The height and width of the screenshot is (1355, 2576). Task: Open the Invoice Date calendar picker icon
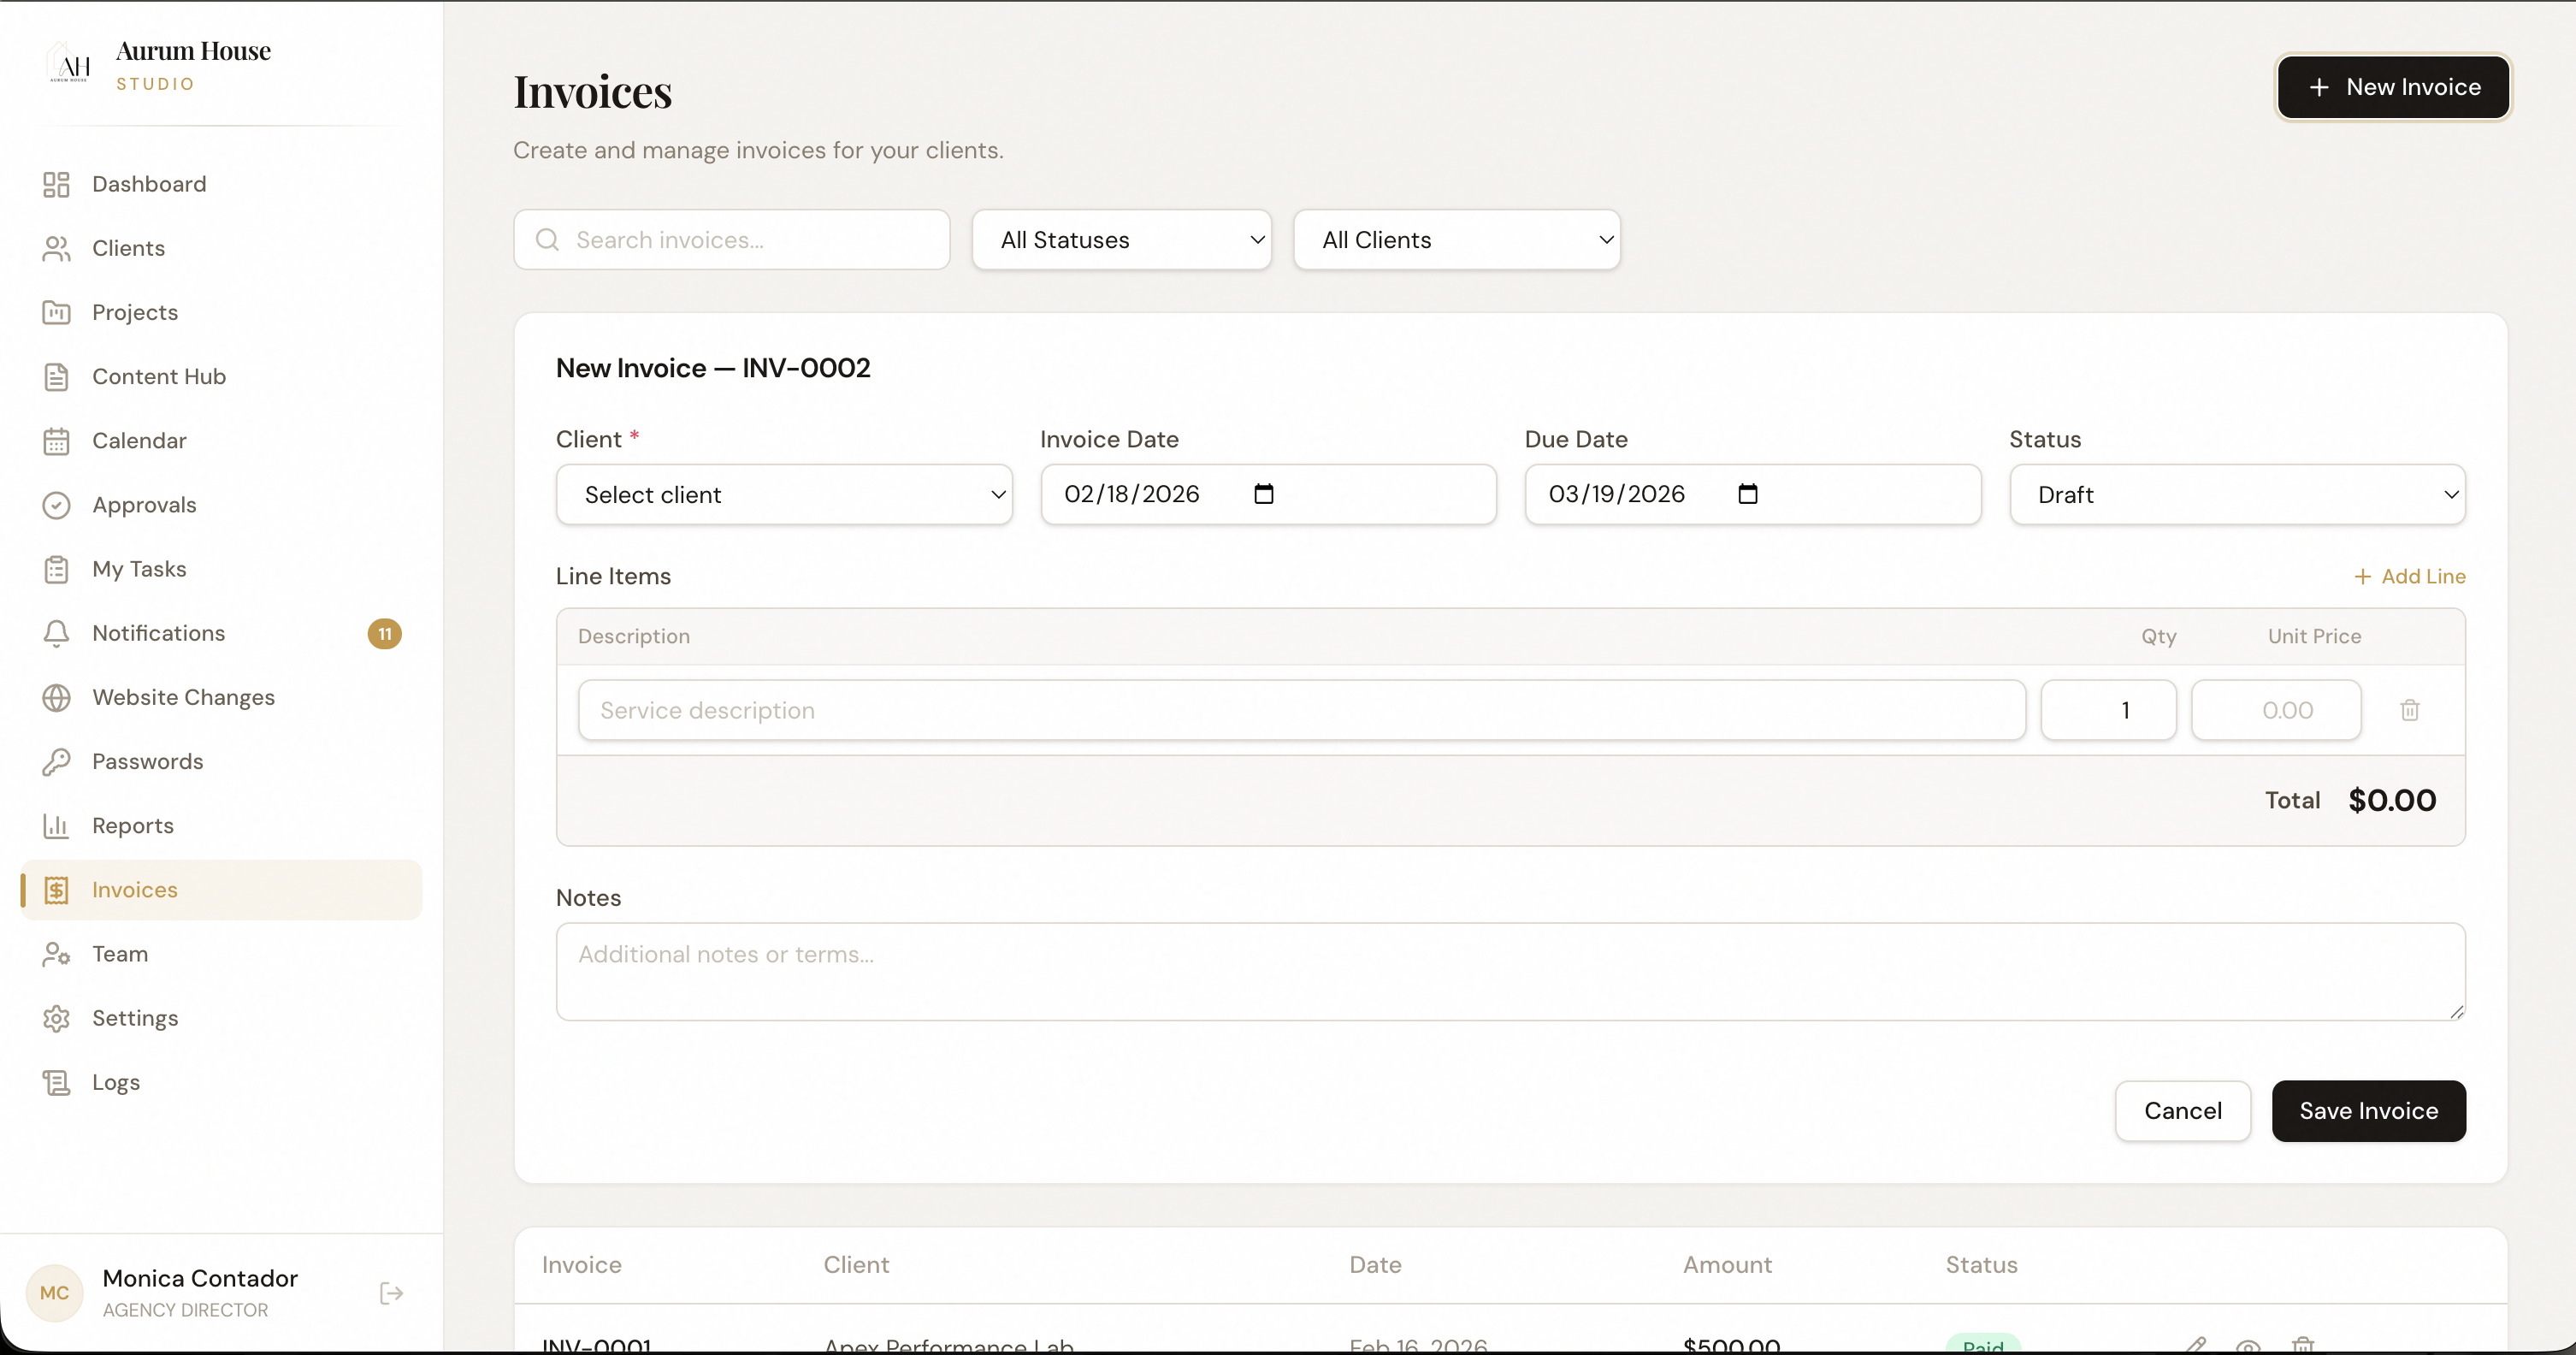pos(1263,493)
